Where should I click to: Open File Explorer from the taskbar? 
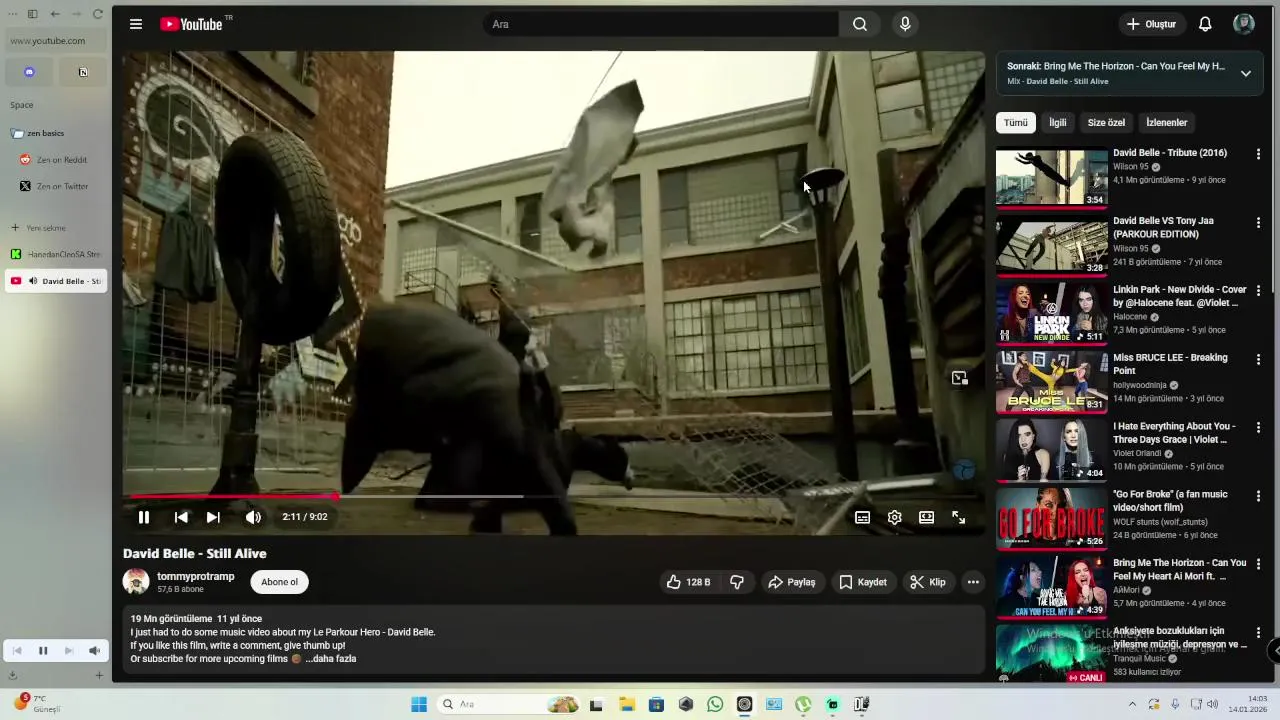(x=626, y=704)
